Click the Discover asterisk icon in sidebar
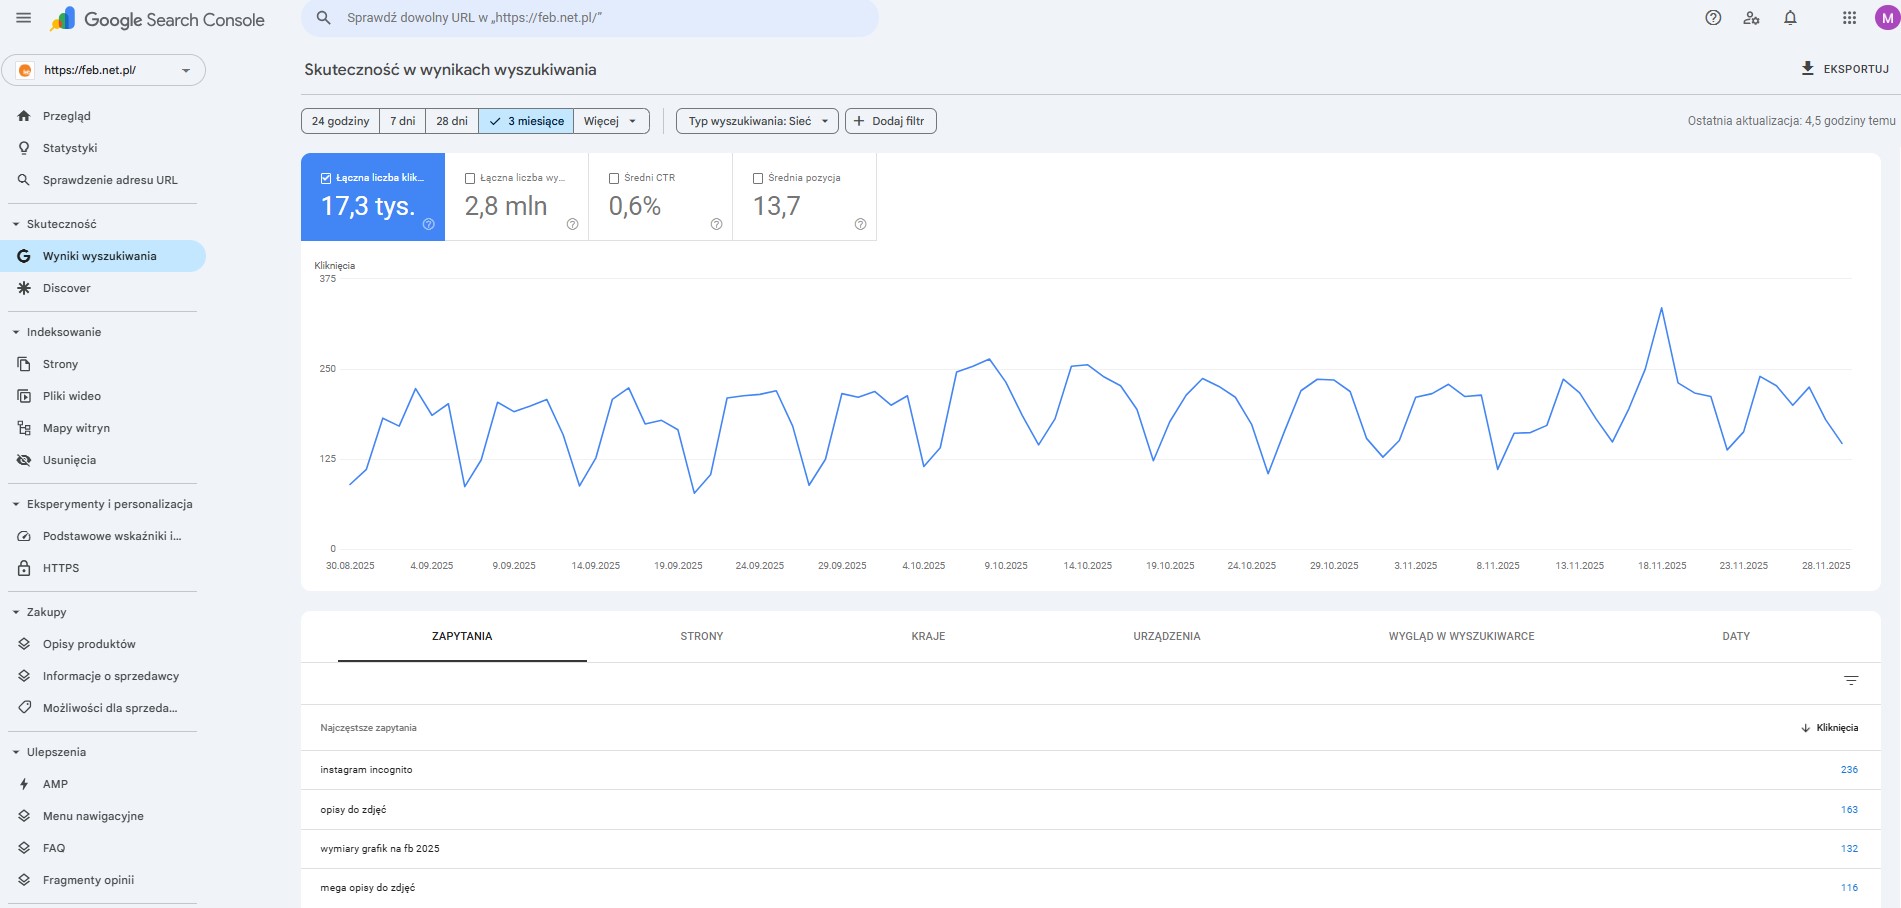Image resolution: width=1901 pixels, height=908 pixels. (x=24, y=288)
